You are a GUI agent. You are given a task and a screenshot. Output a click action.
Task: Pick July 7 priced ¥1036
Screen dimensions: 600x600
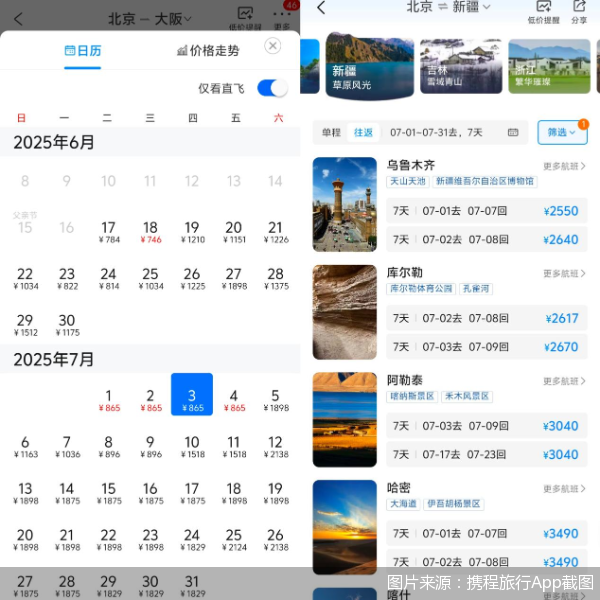pyautogui.click(x=67, y=447)
